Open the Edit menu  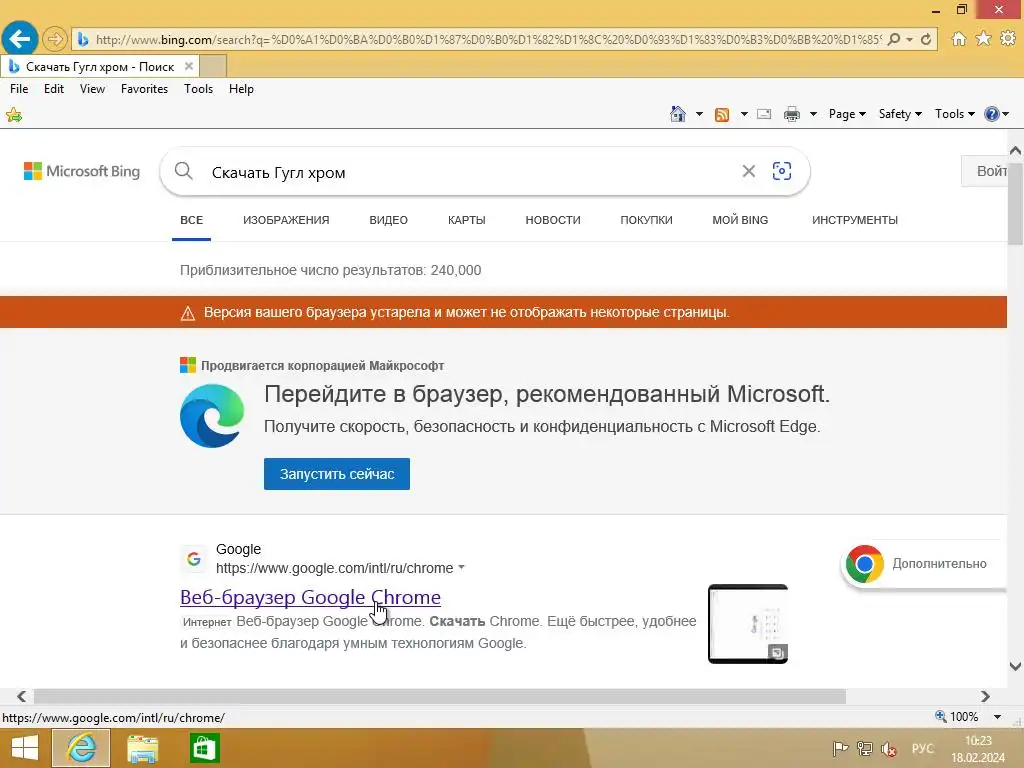[54, 89]
